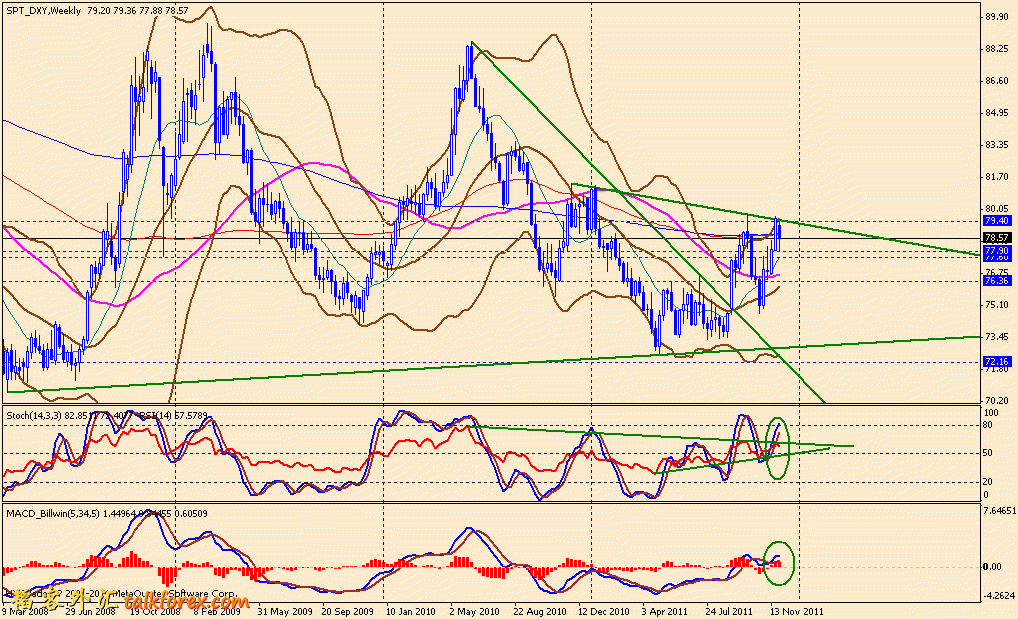This screenshot has width=1018, height=619.
Task: Pick the 83.35 price axis label
Action: coord(997,144)
